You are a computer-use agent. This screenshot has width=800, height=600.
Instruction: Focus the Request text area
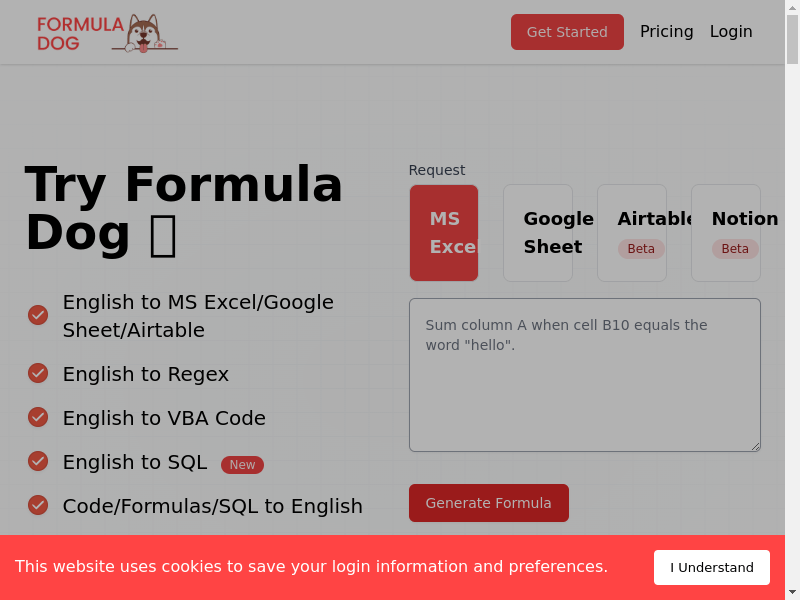coord(585,375)
